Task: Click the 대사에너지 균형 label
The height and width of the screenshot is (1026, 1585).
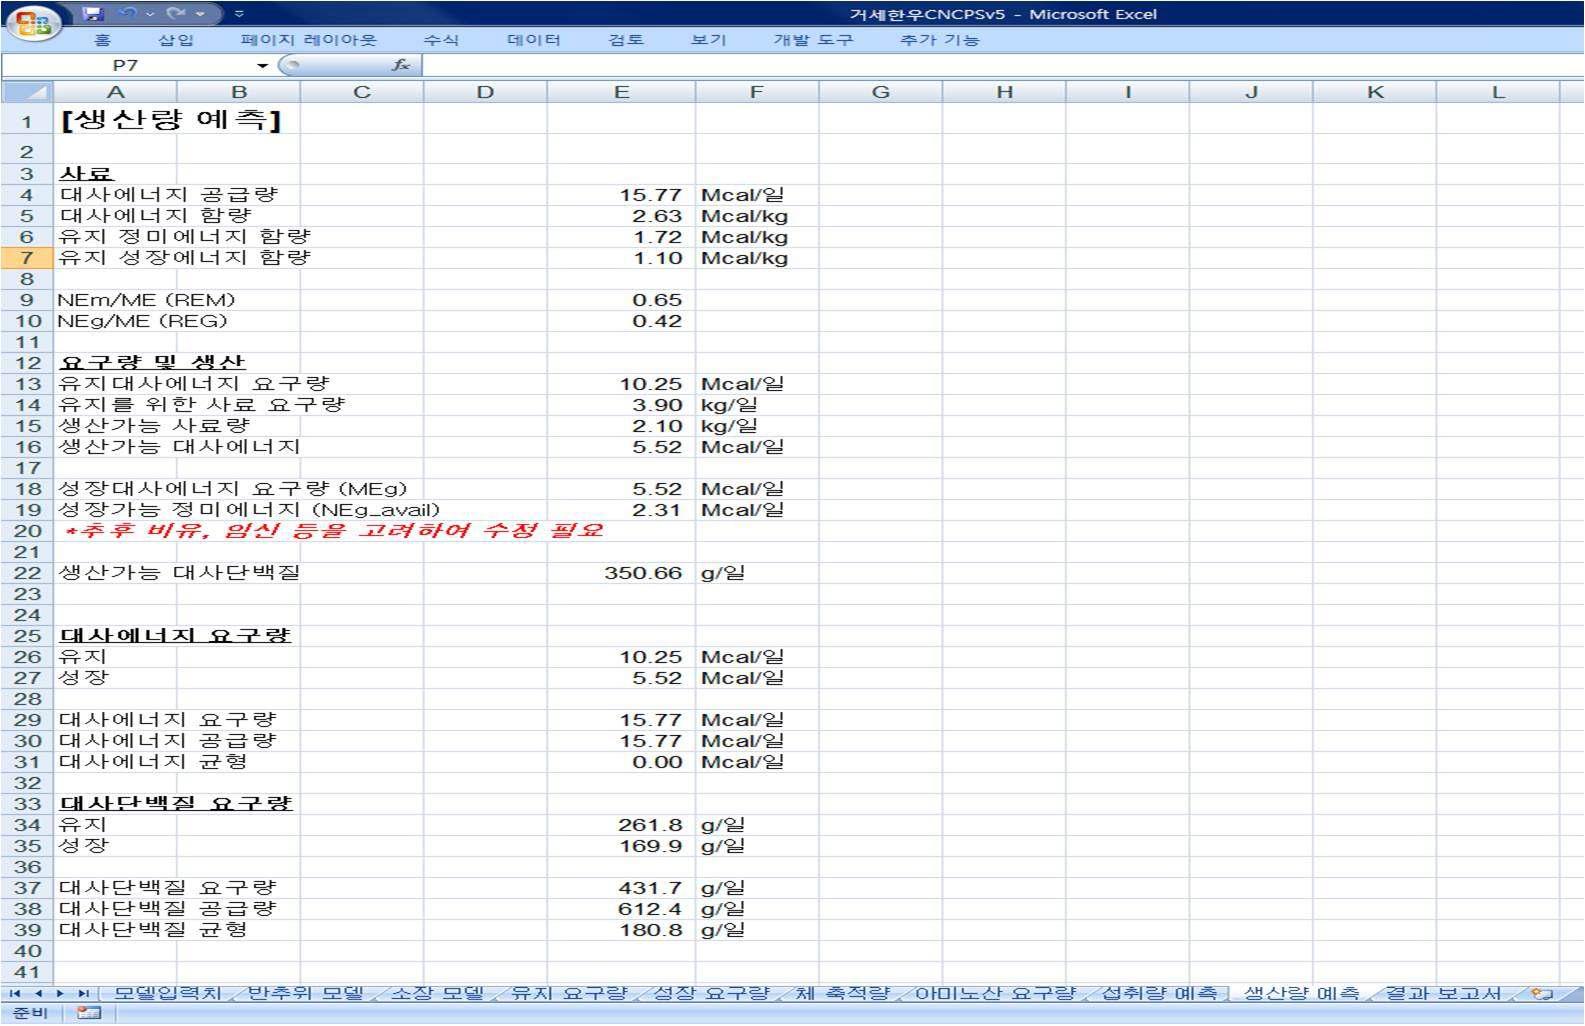Action: 153,762
